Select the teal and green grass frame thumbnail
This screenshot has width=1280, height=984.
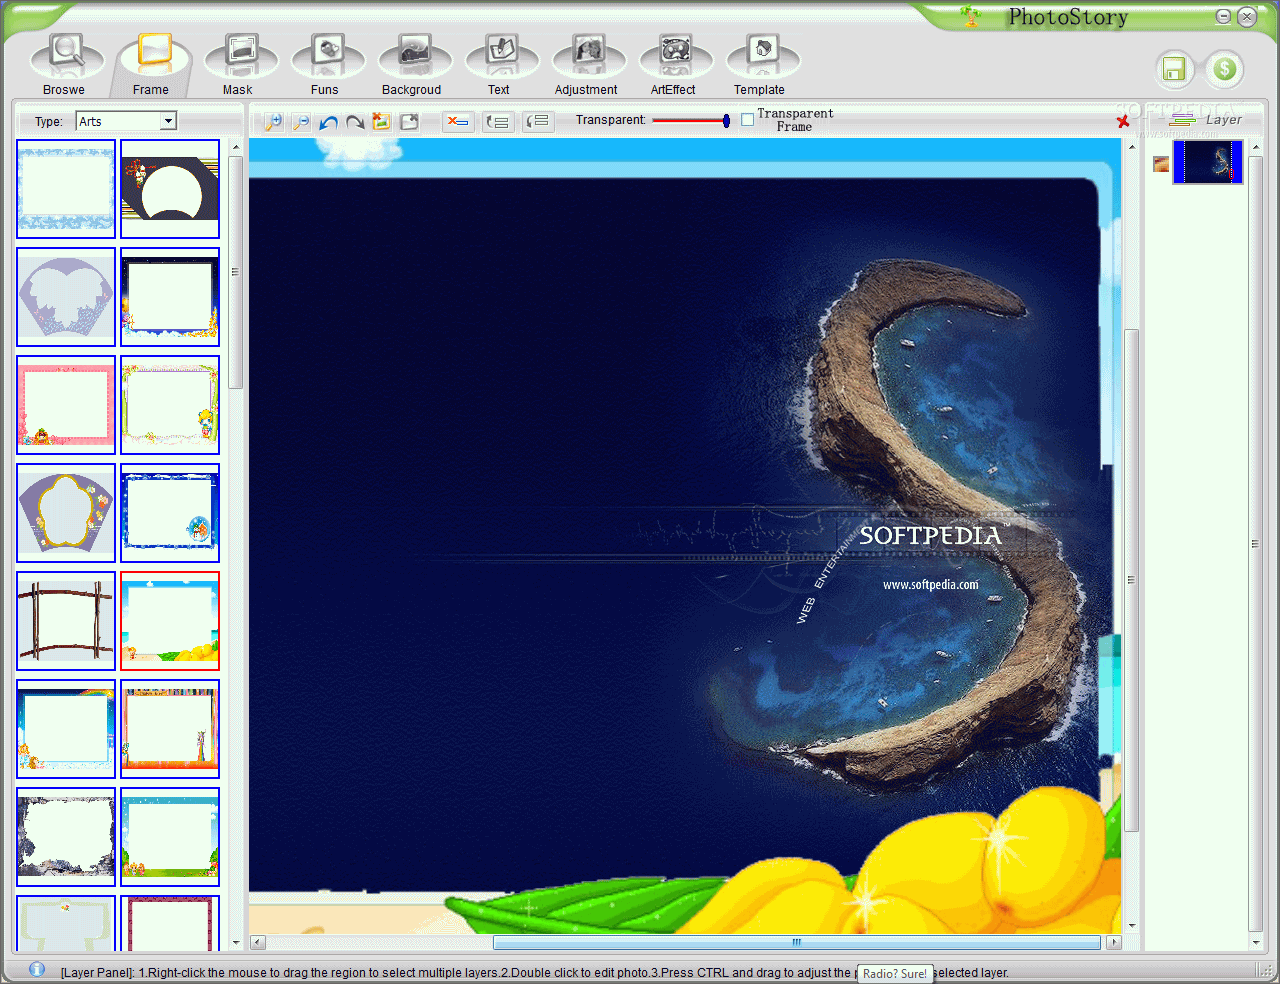[170, 837]
